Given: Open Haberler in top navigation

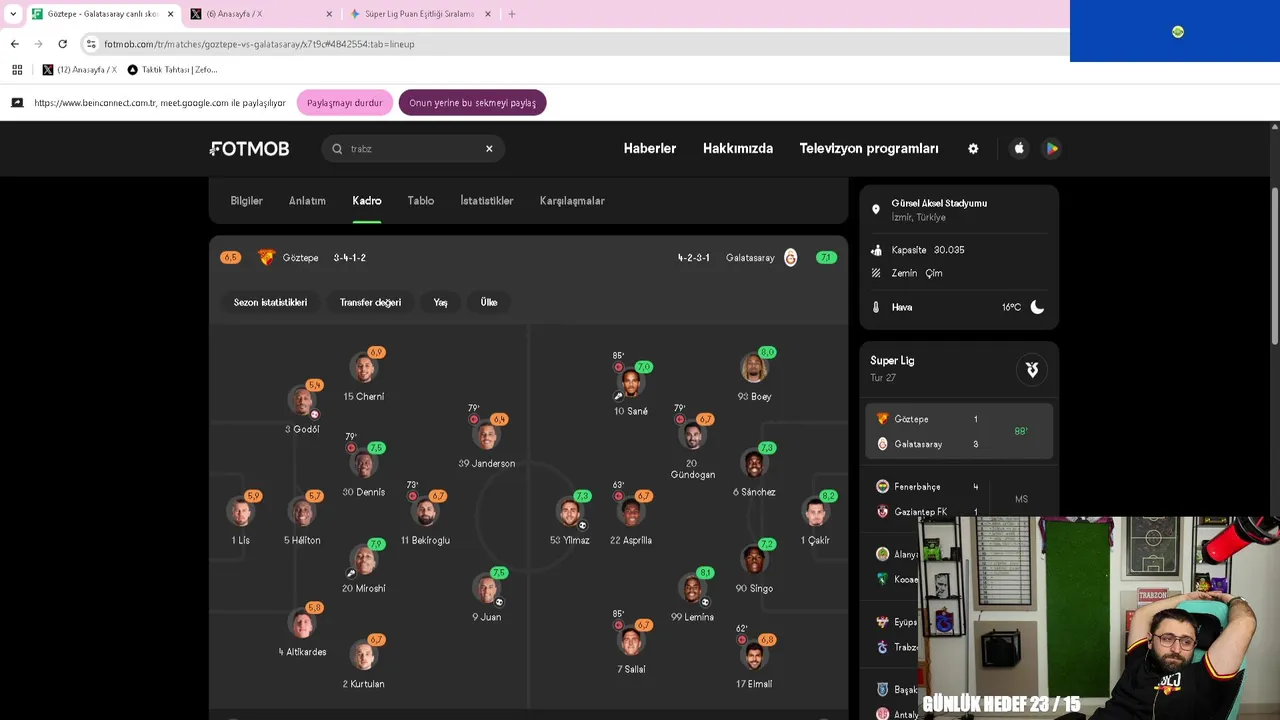Looking at the screenshot, I should tap(650, 148).
